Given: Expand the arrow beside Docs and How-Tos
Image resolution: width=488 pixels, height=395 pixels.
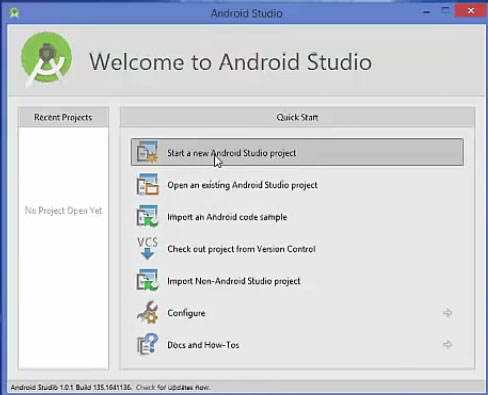Looking at the screenshot, I should click(447, 344).
